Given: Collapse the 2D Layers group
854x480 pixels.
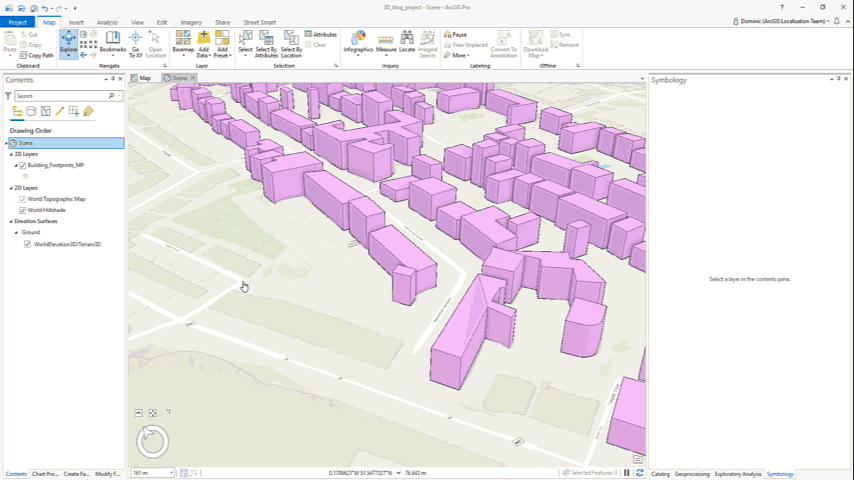Looking at the screenshot, I should pyautogui.click(x=11, y=188).
